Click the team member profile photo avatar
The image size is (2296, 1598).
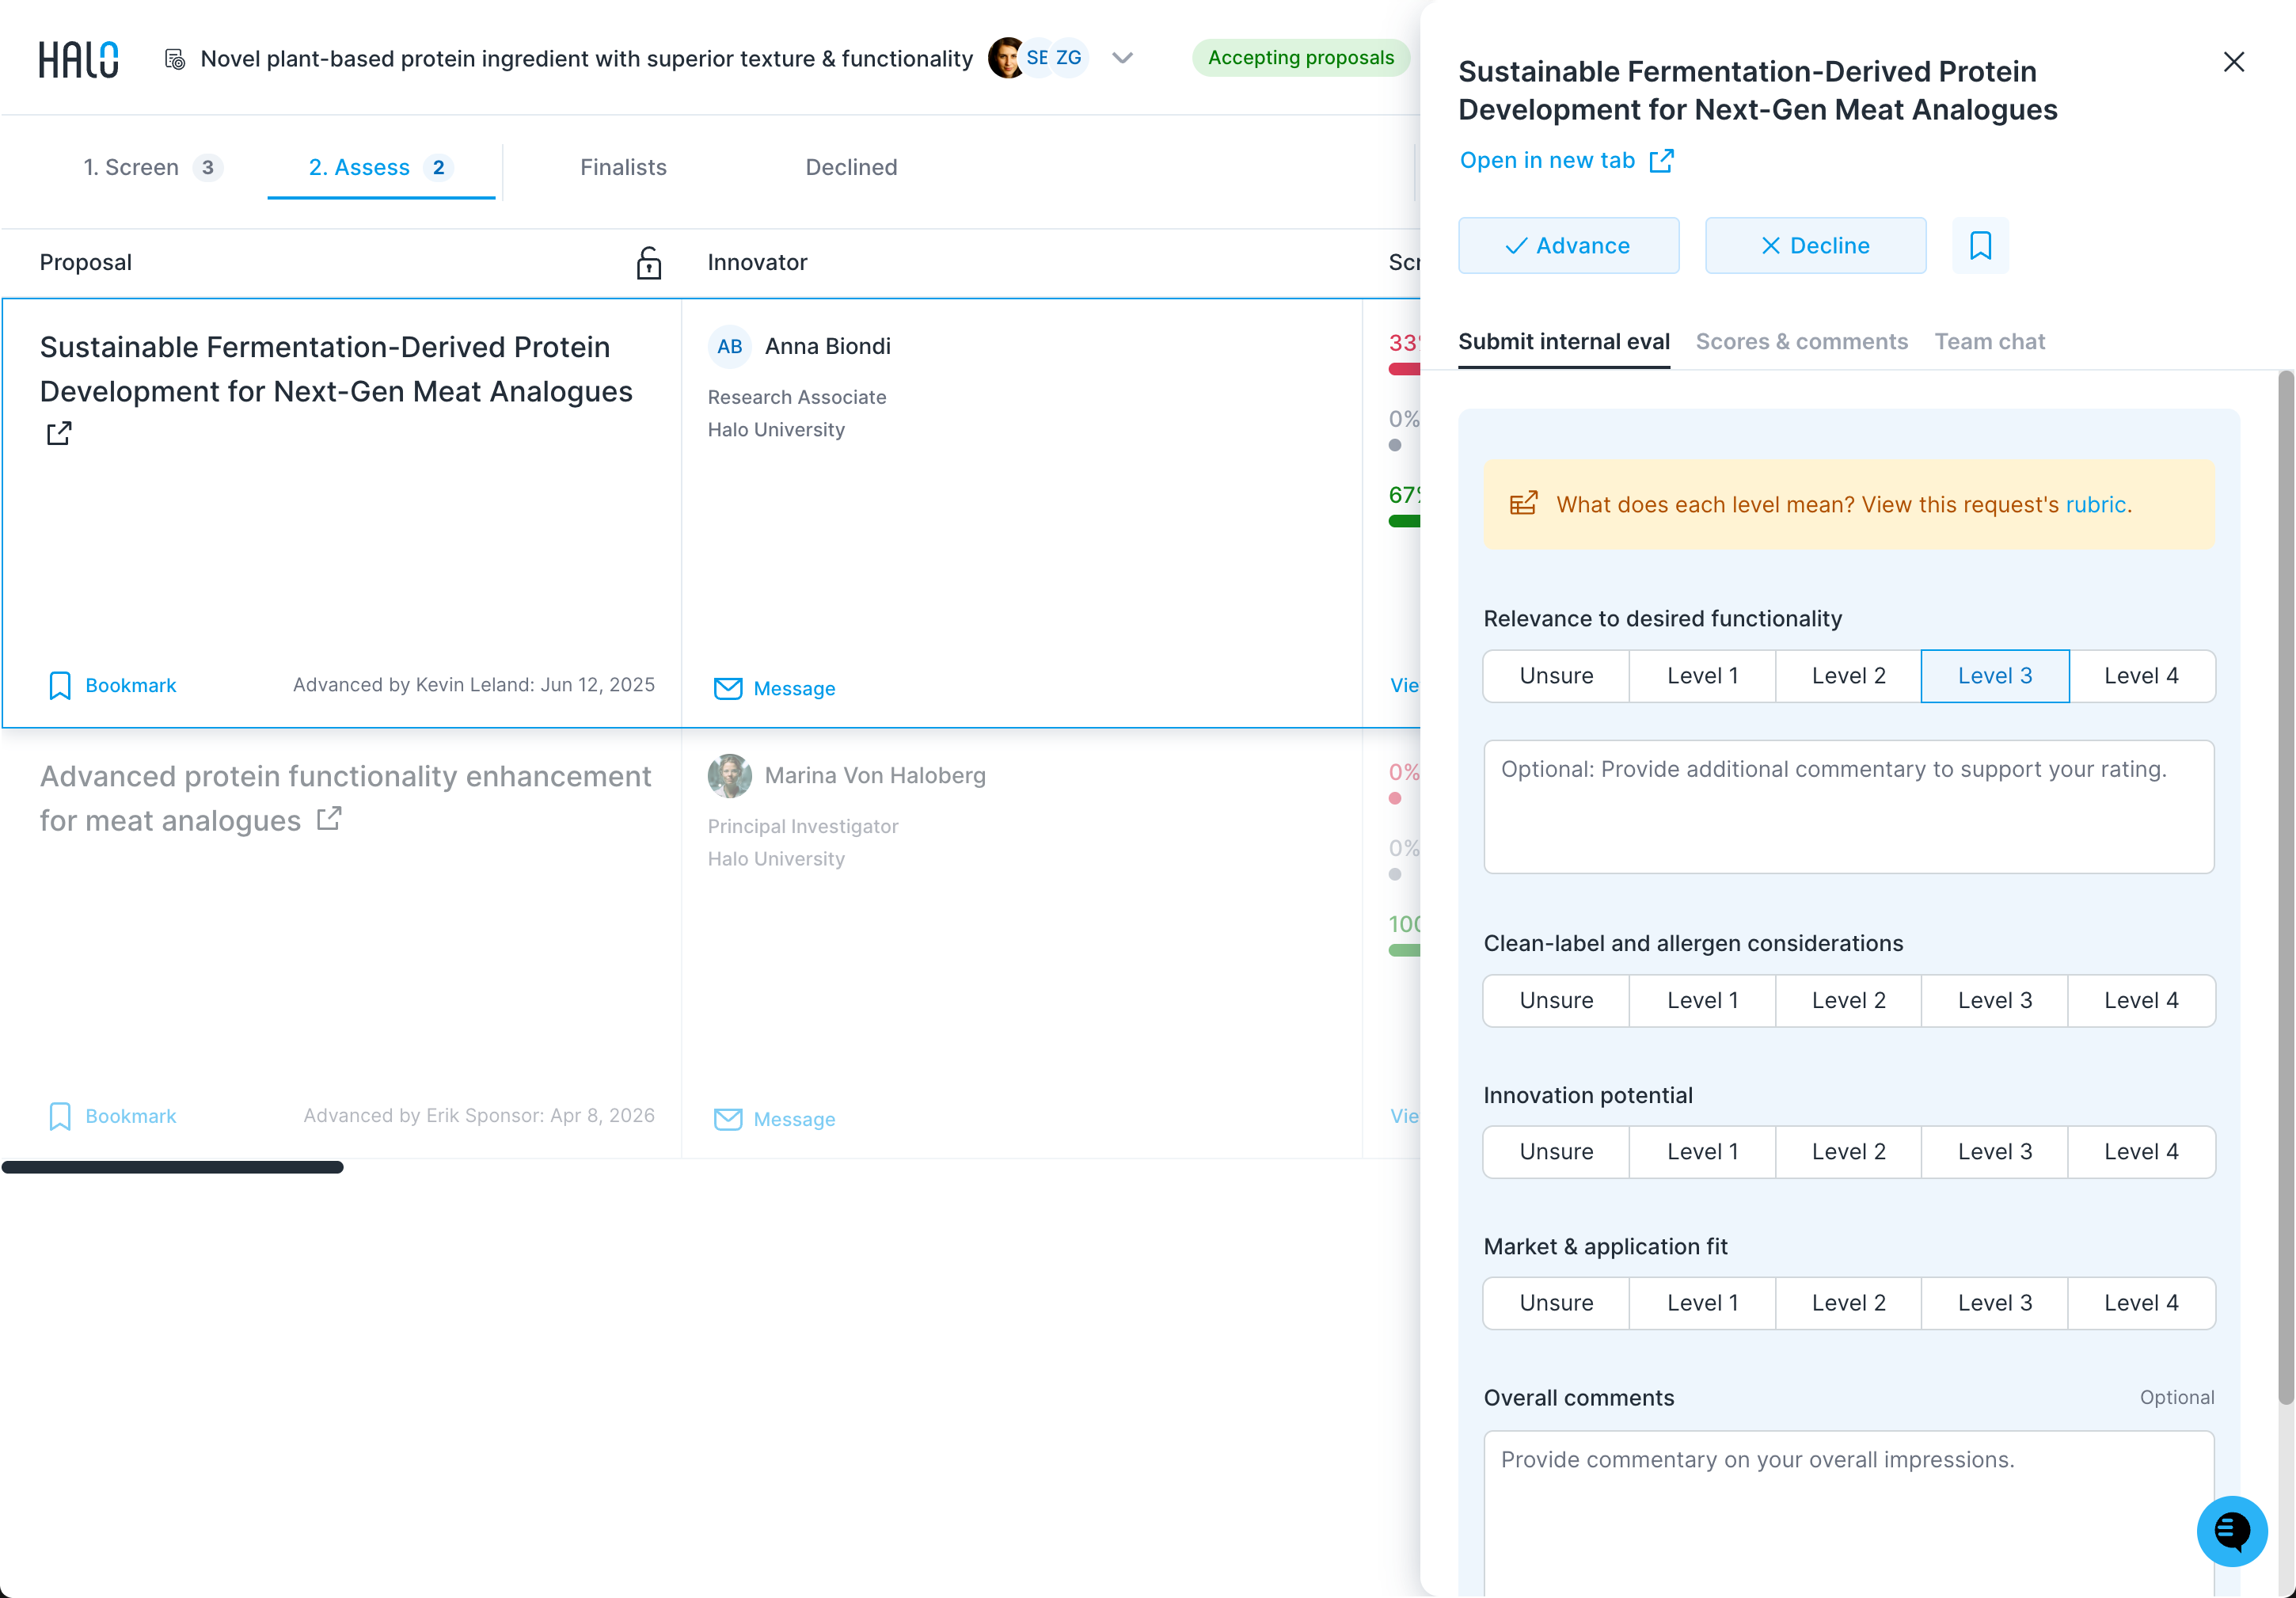(1006, 58)
